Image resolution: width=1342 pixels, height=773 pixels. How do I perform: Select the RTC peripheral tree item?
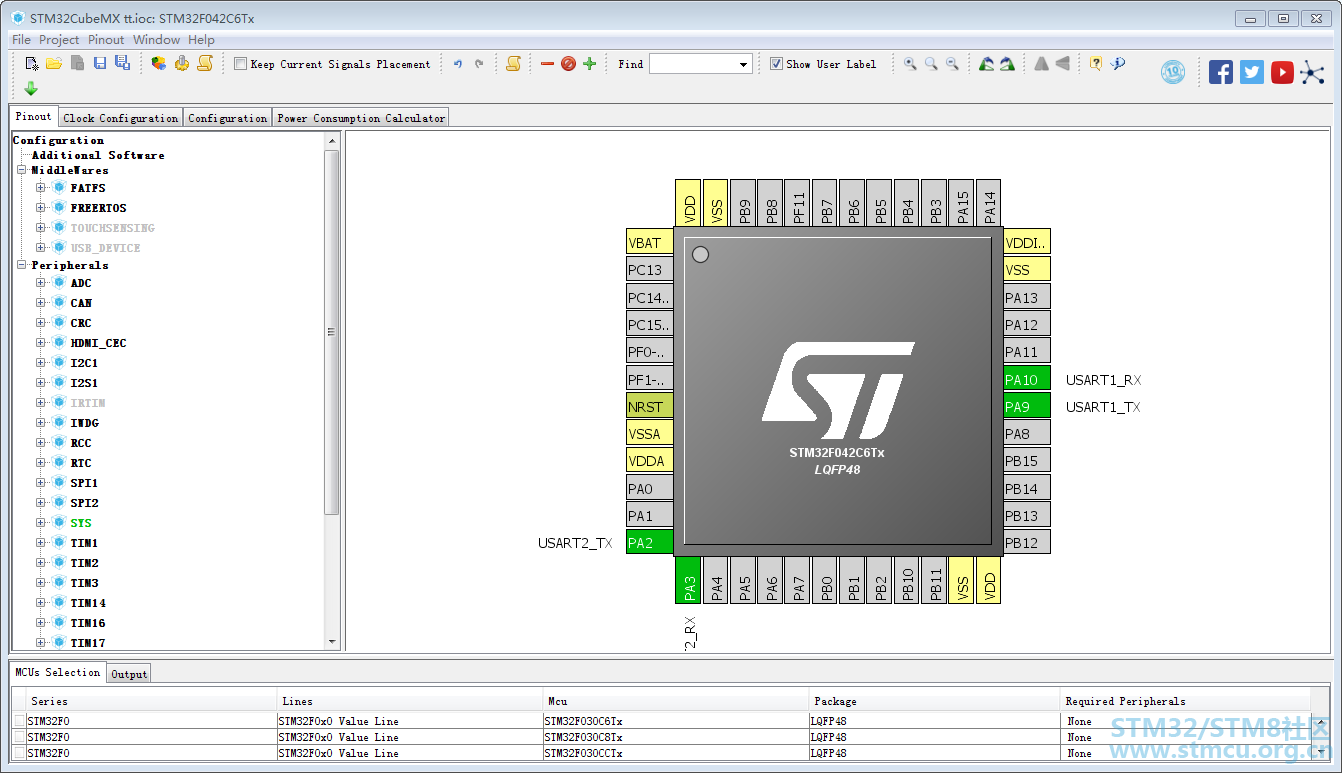pyautogui.click(x=81, y=463)
